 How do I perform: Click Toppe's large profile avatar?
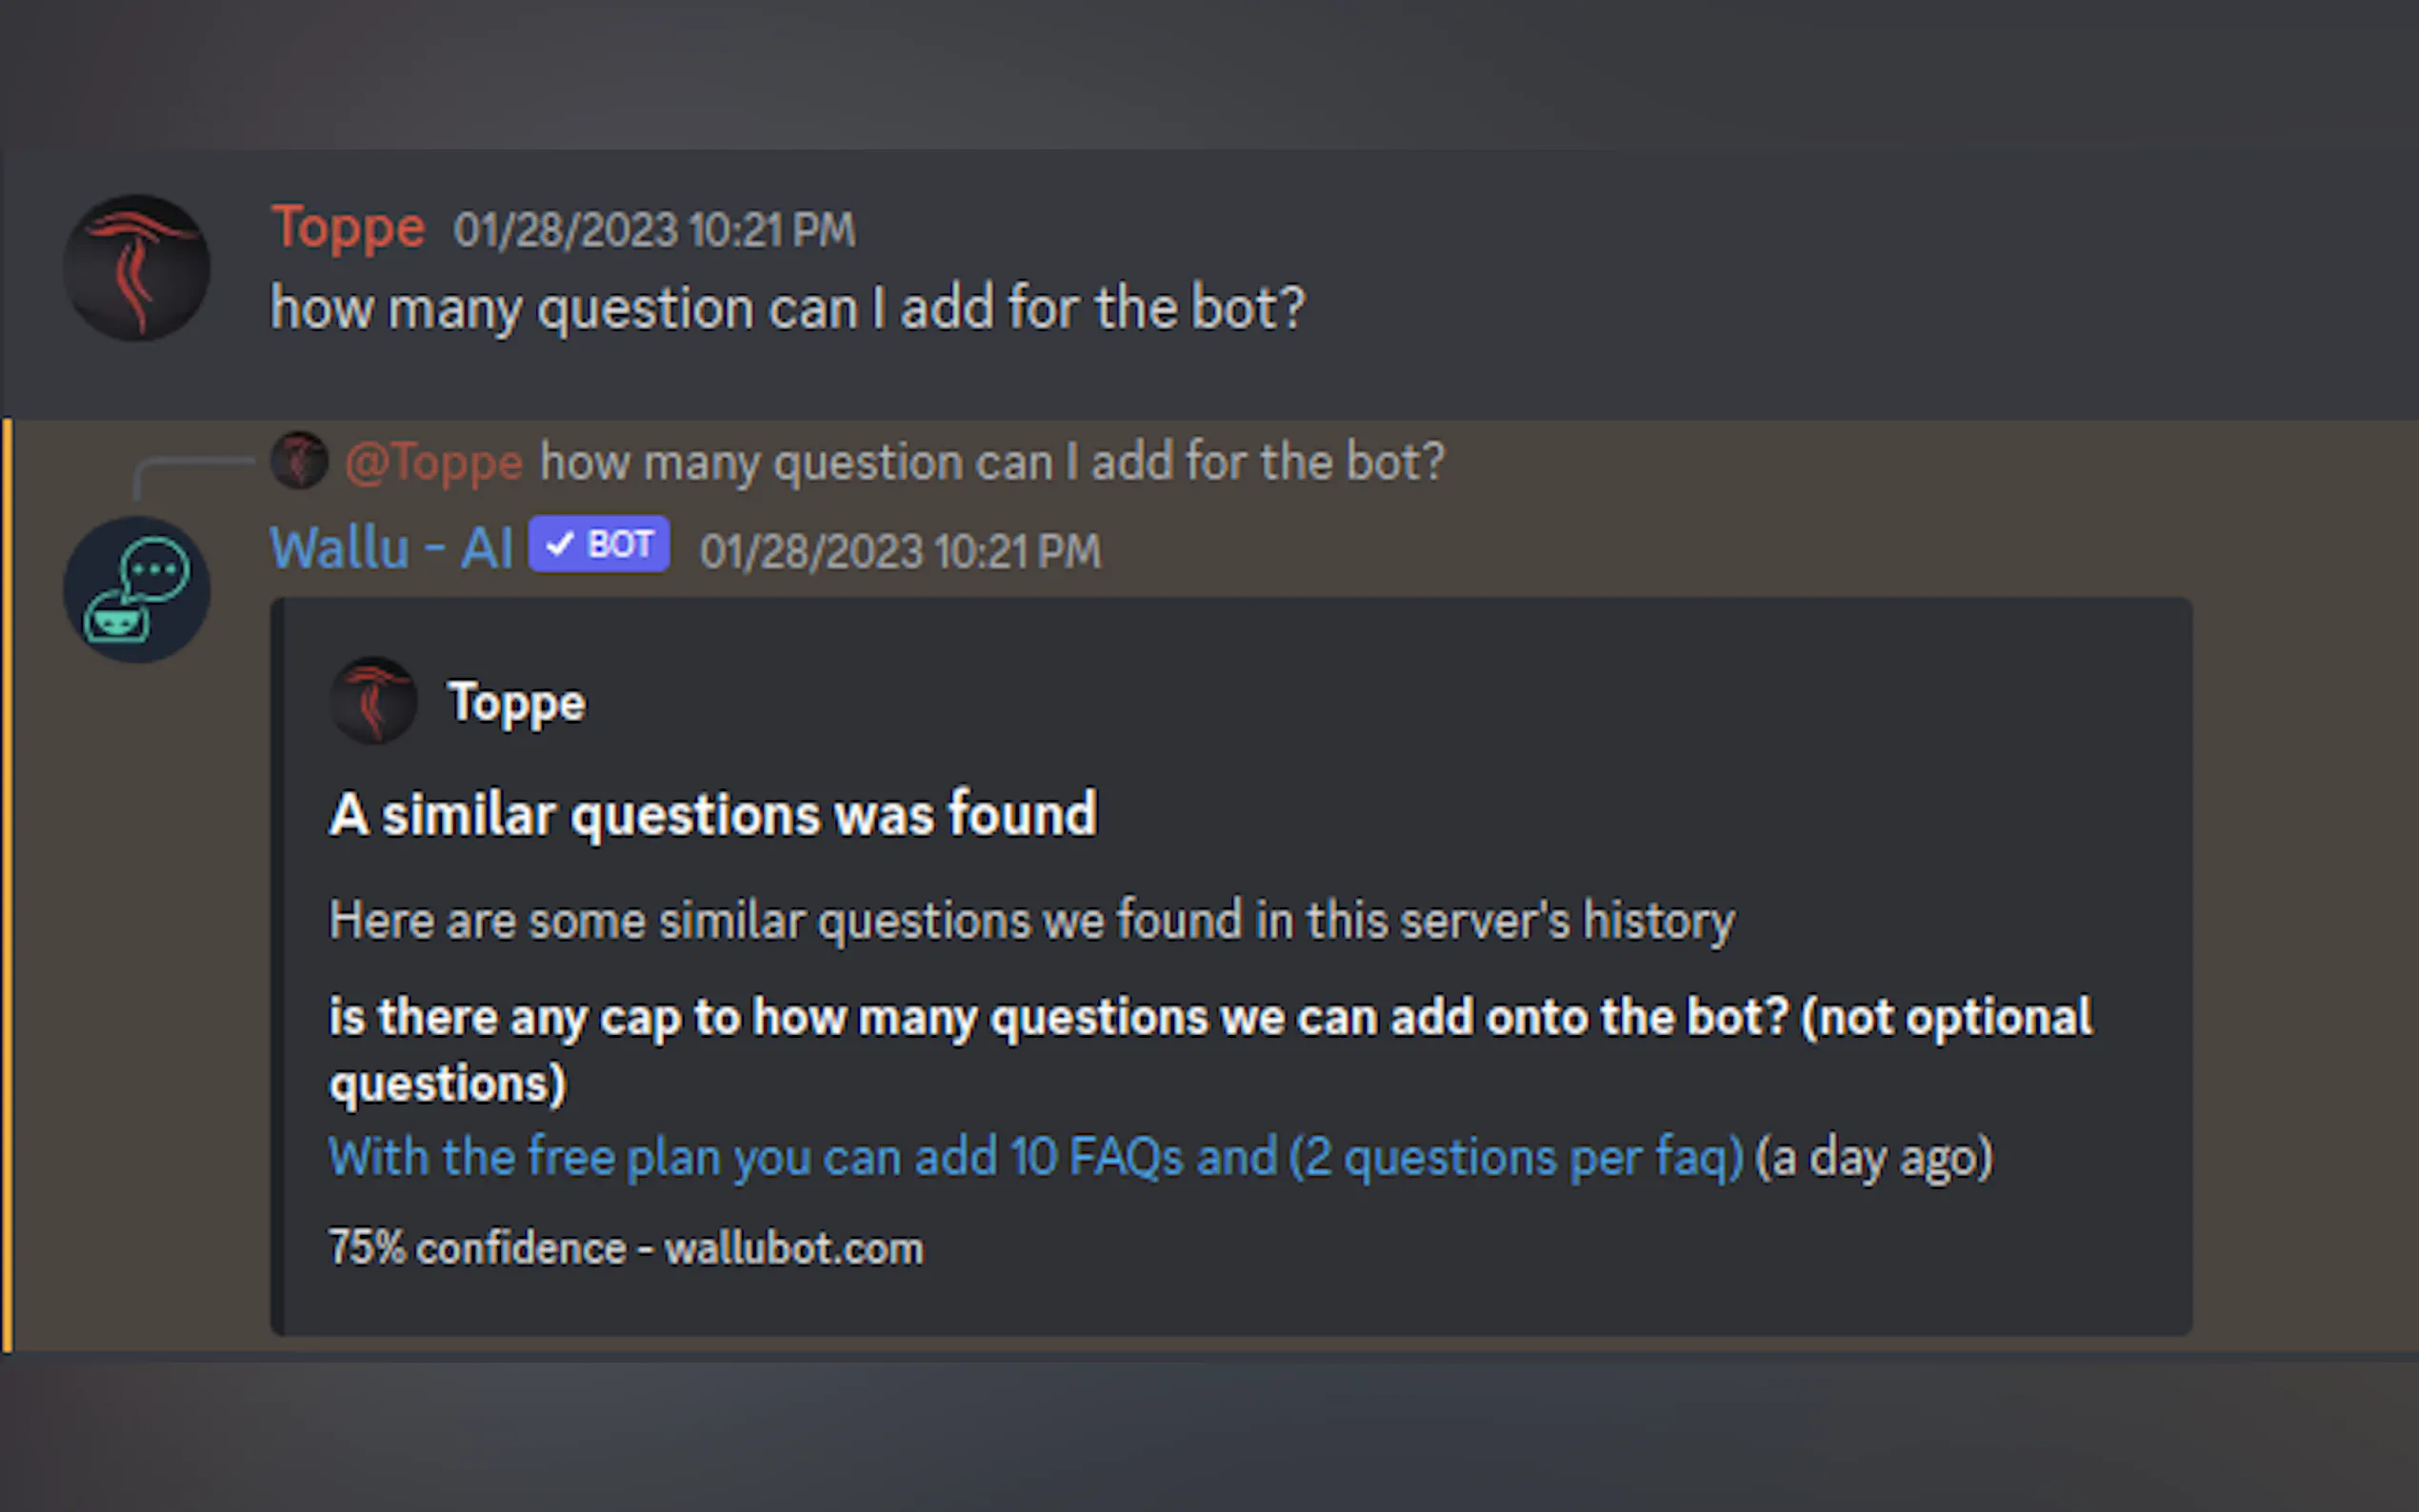click(x=137, y=268)
